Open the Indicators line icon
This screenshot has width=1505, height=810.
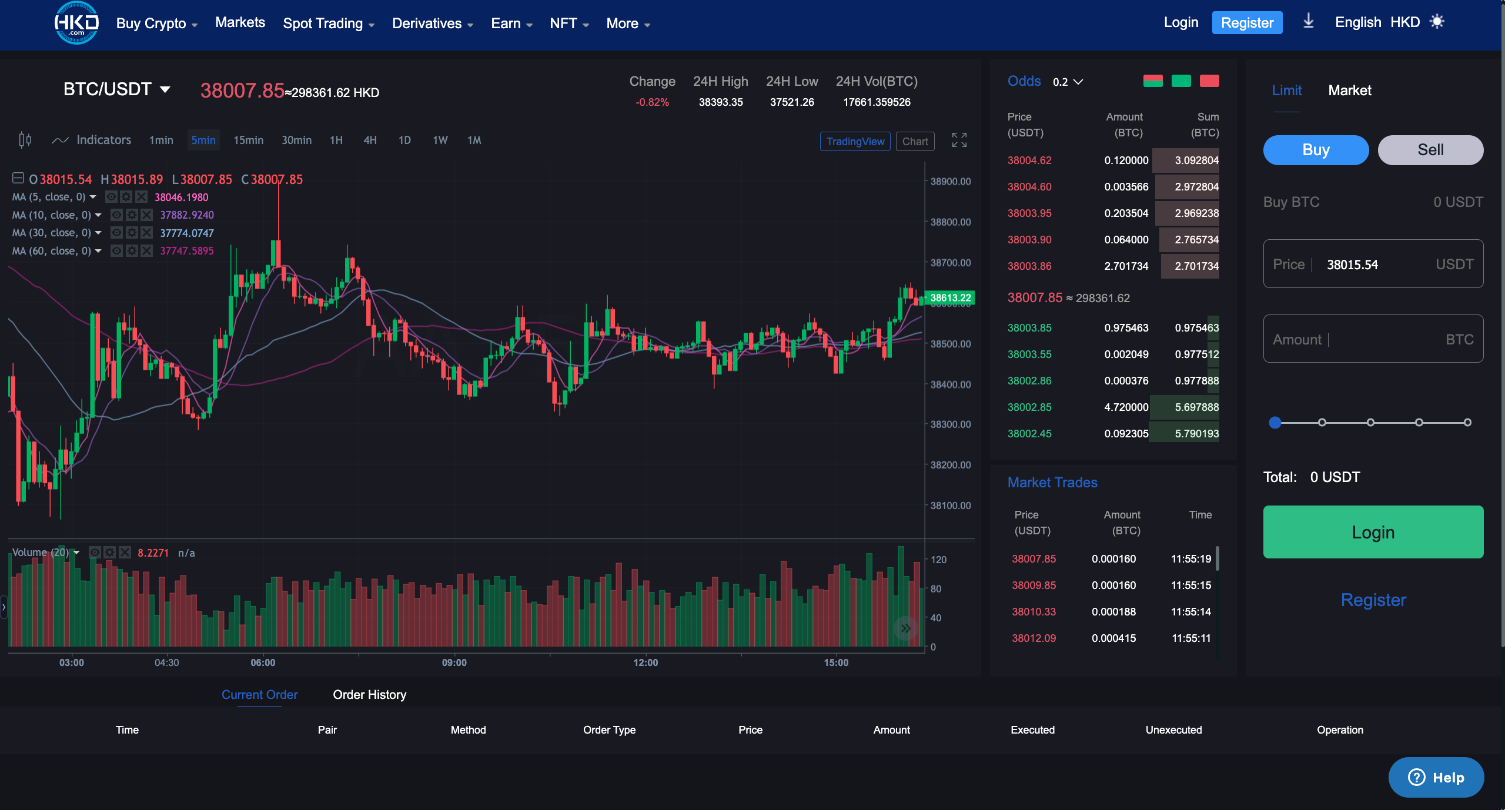click(x=61, y=140)
